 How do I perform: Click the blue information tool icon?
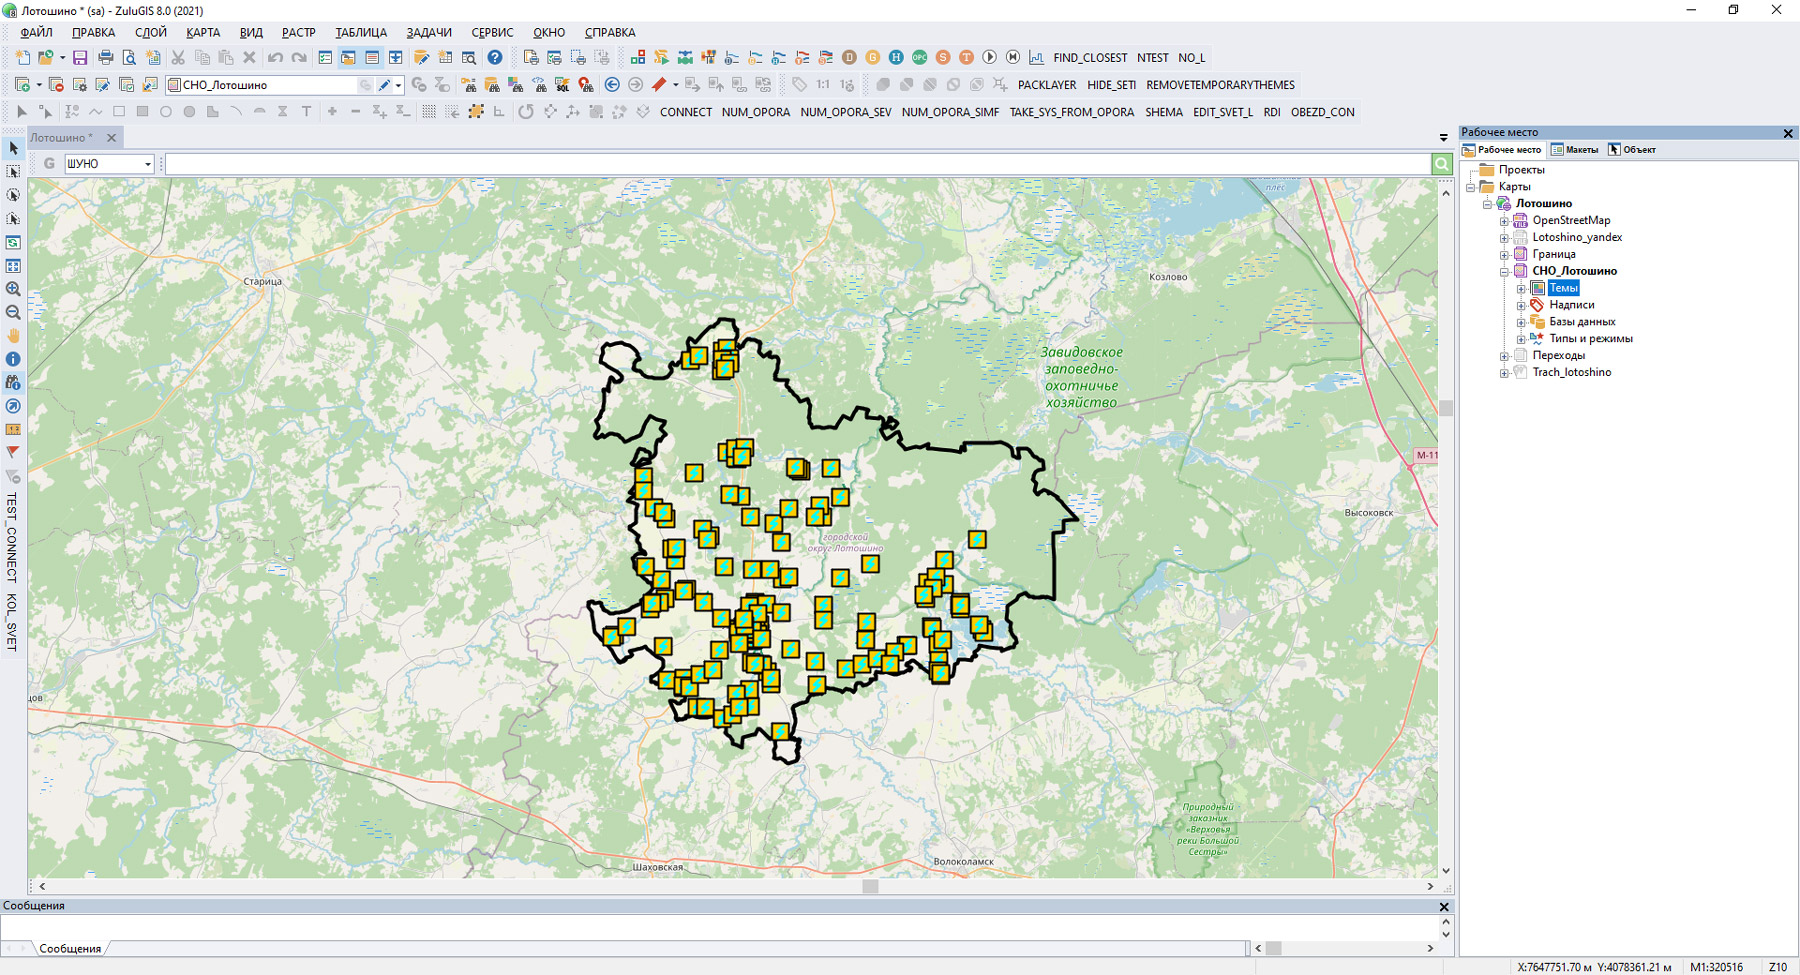point(13,359)
